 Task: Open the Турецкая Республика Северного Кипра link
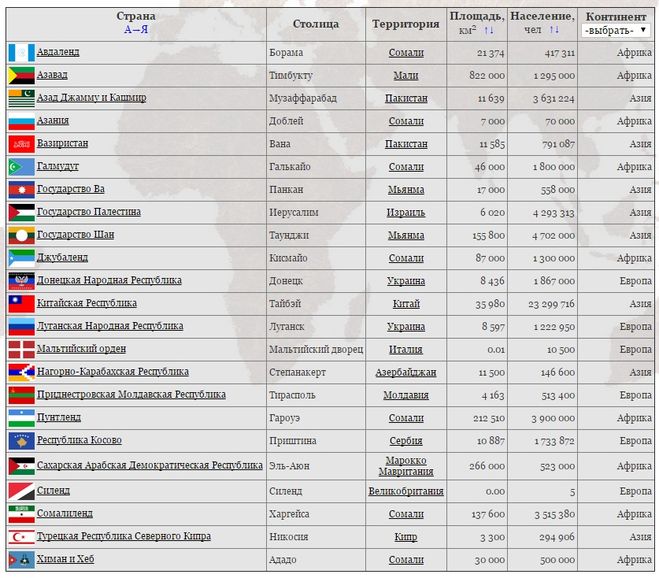pyautogui.click(x=123, y=537)
